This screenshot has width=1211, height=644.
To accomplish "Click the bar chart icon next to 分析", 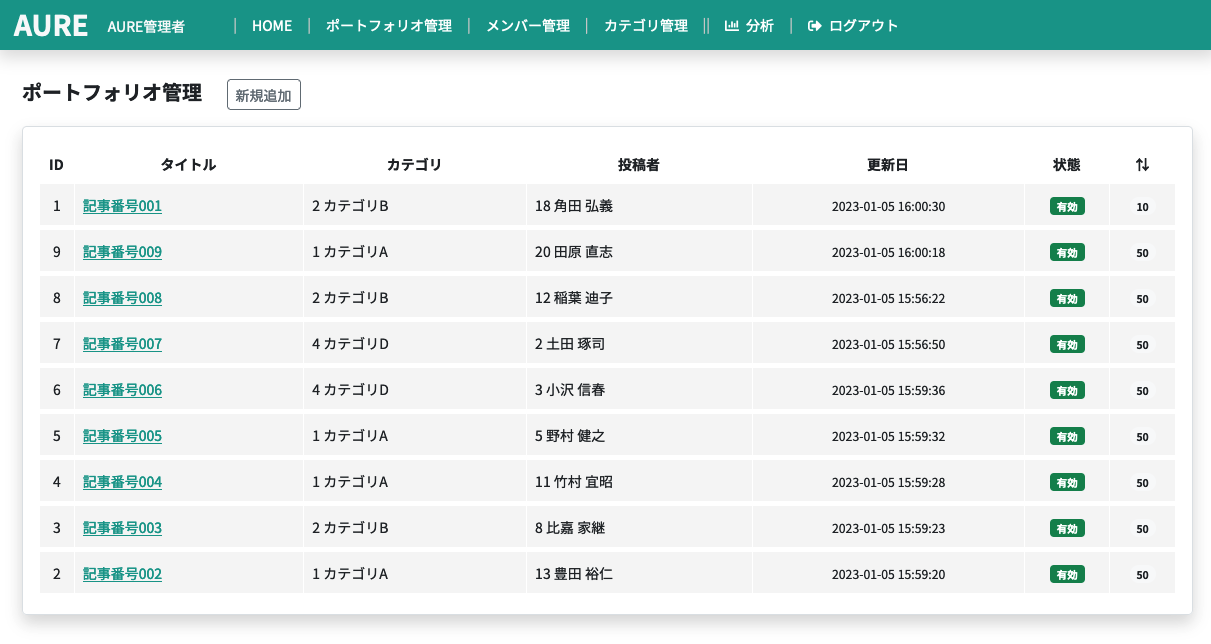I will 731,26.
